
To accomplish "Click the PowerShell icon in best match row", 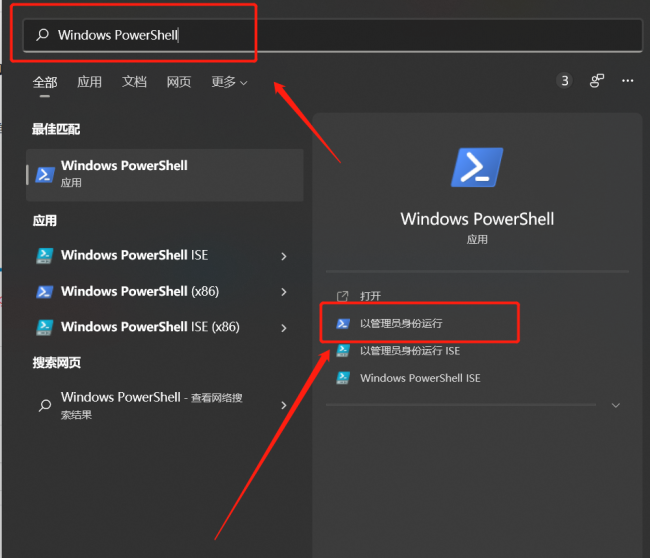I will [x=45, y=175].
